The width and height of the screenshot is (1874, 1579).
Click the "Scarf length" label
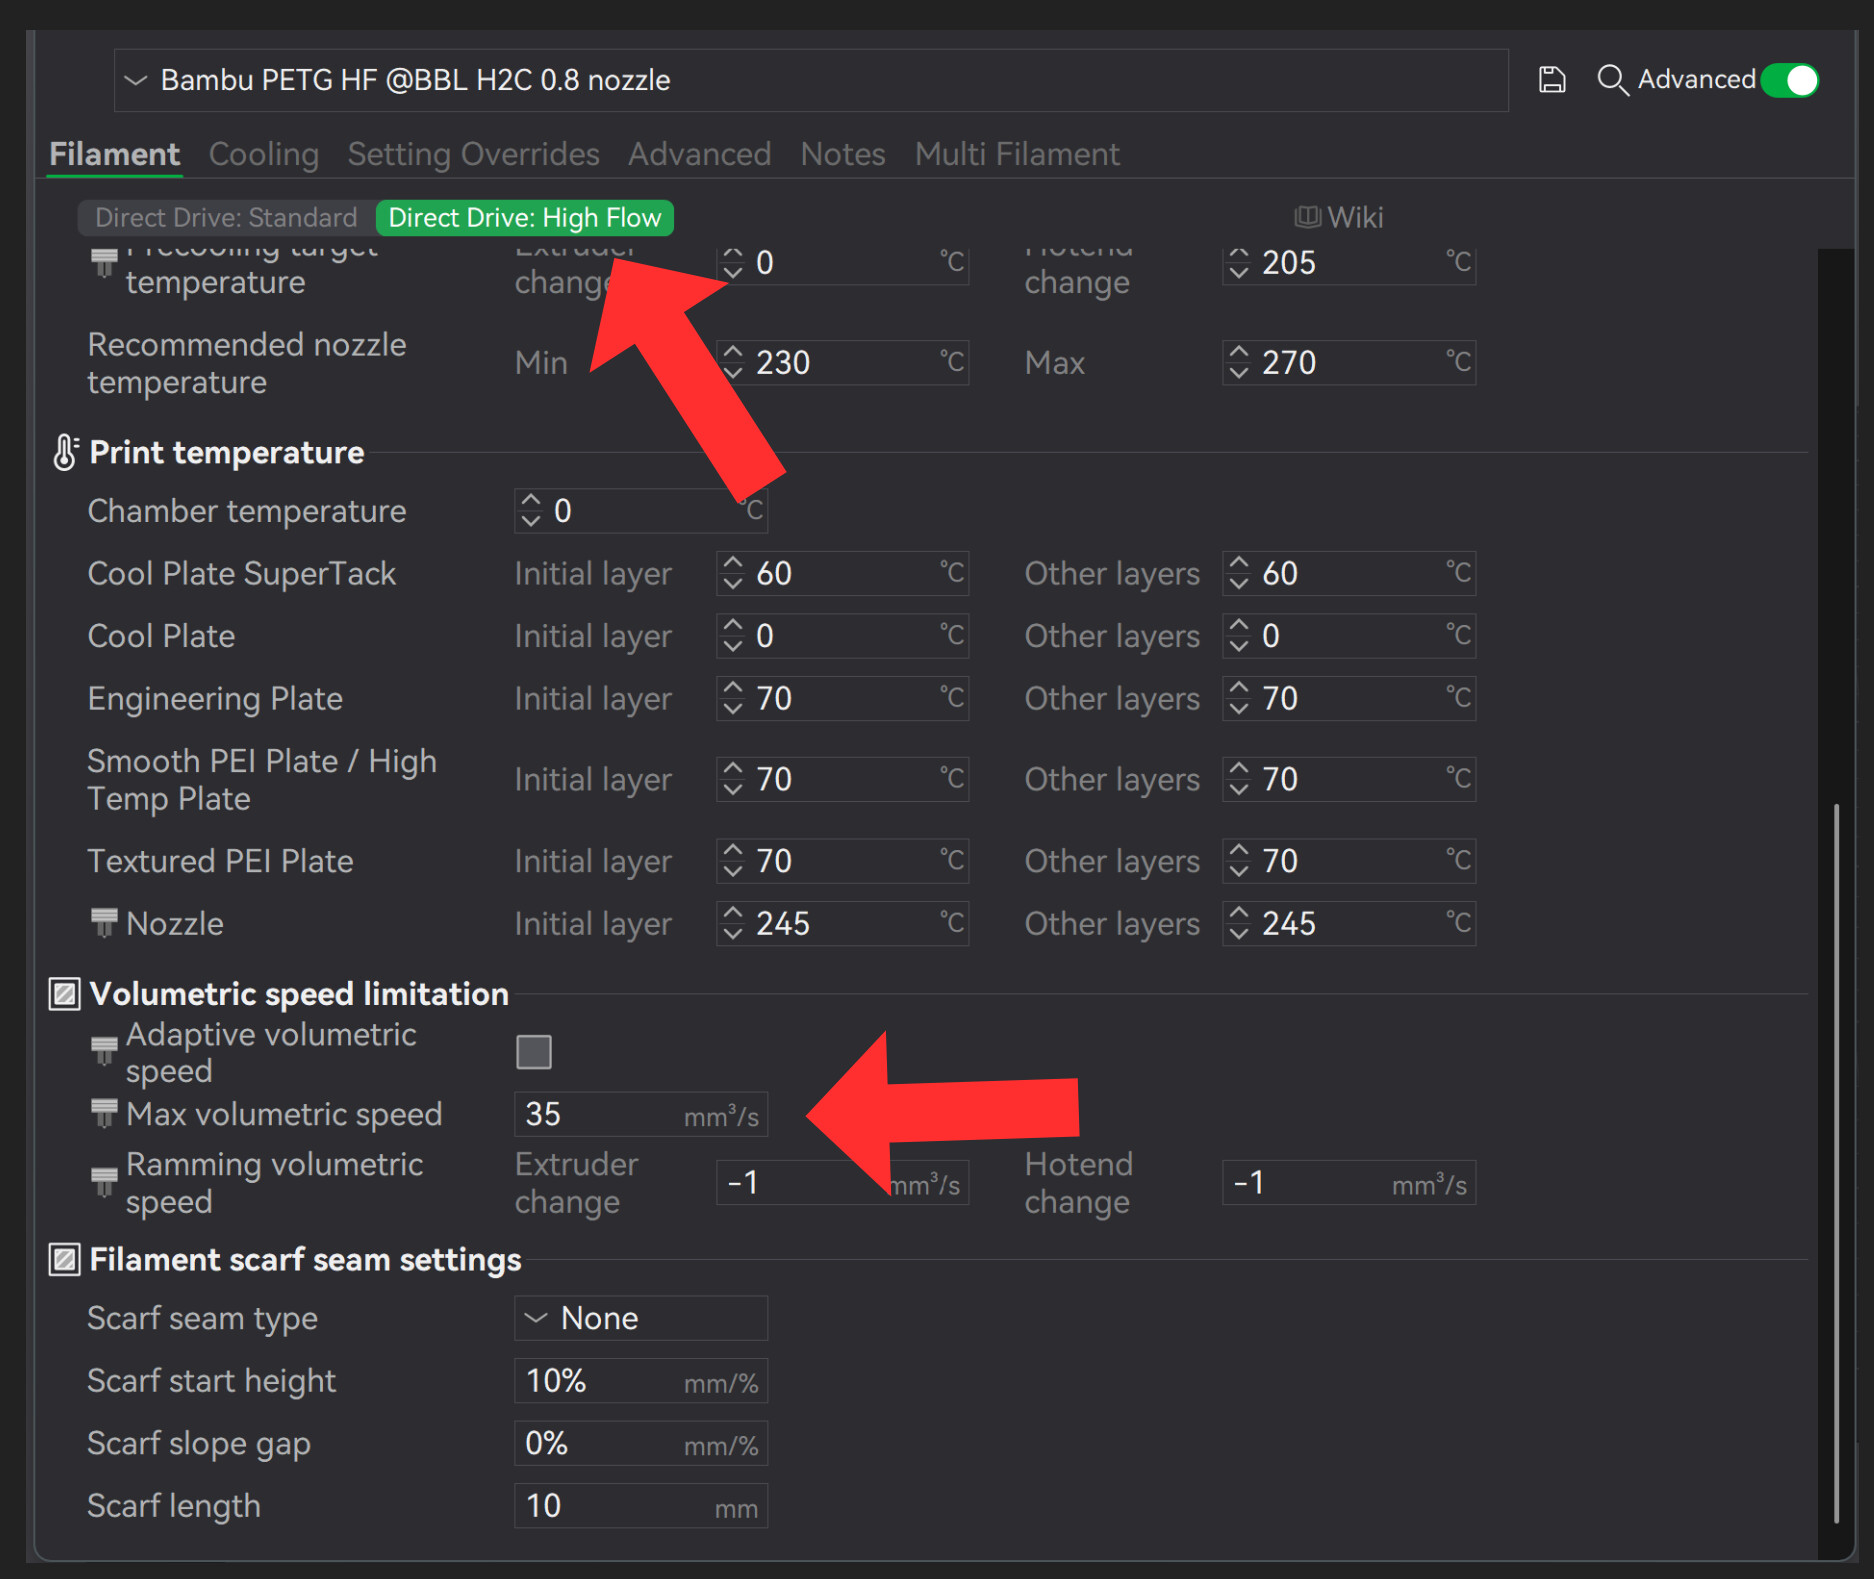[x=174, y=1506]
